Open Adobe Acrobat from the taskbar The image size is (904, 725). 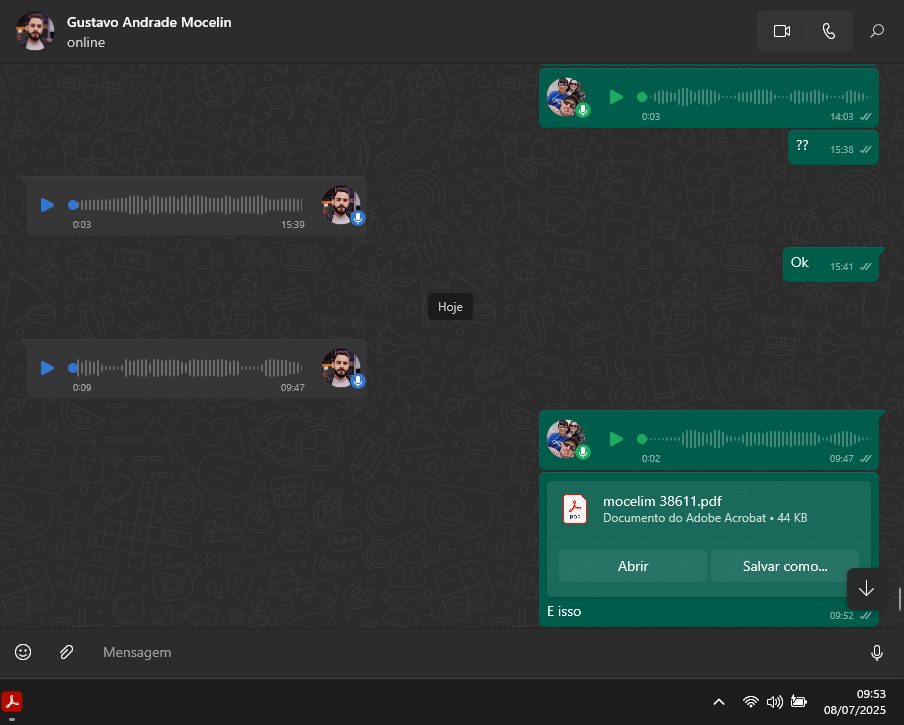pyautogui.click(x=13, y=701)
